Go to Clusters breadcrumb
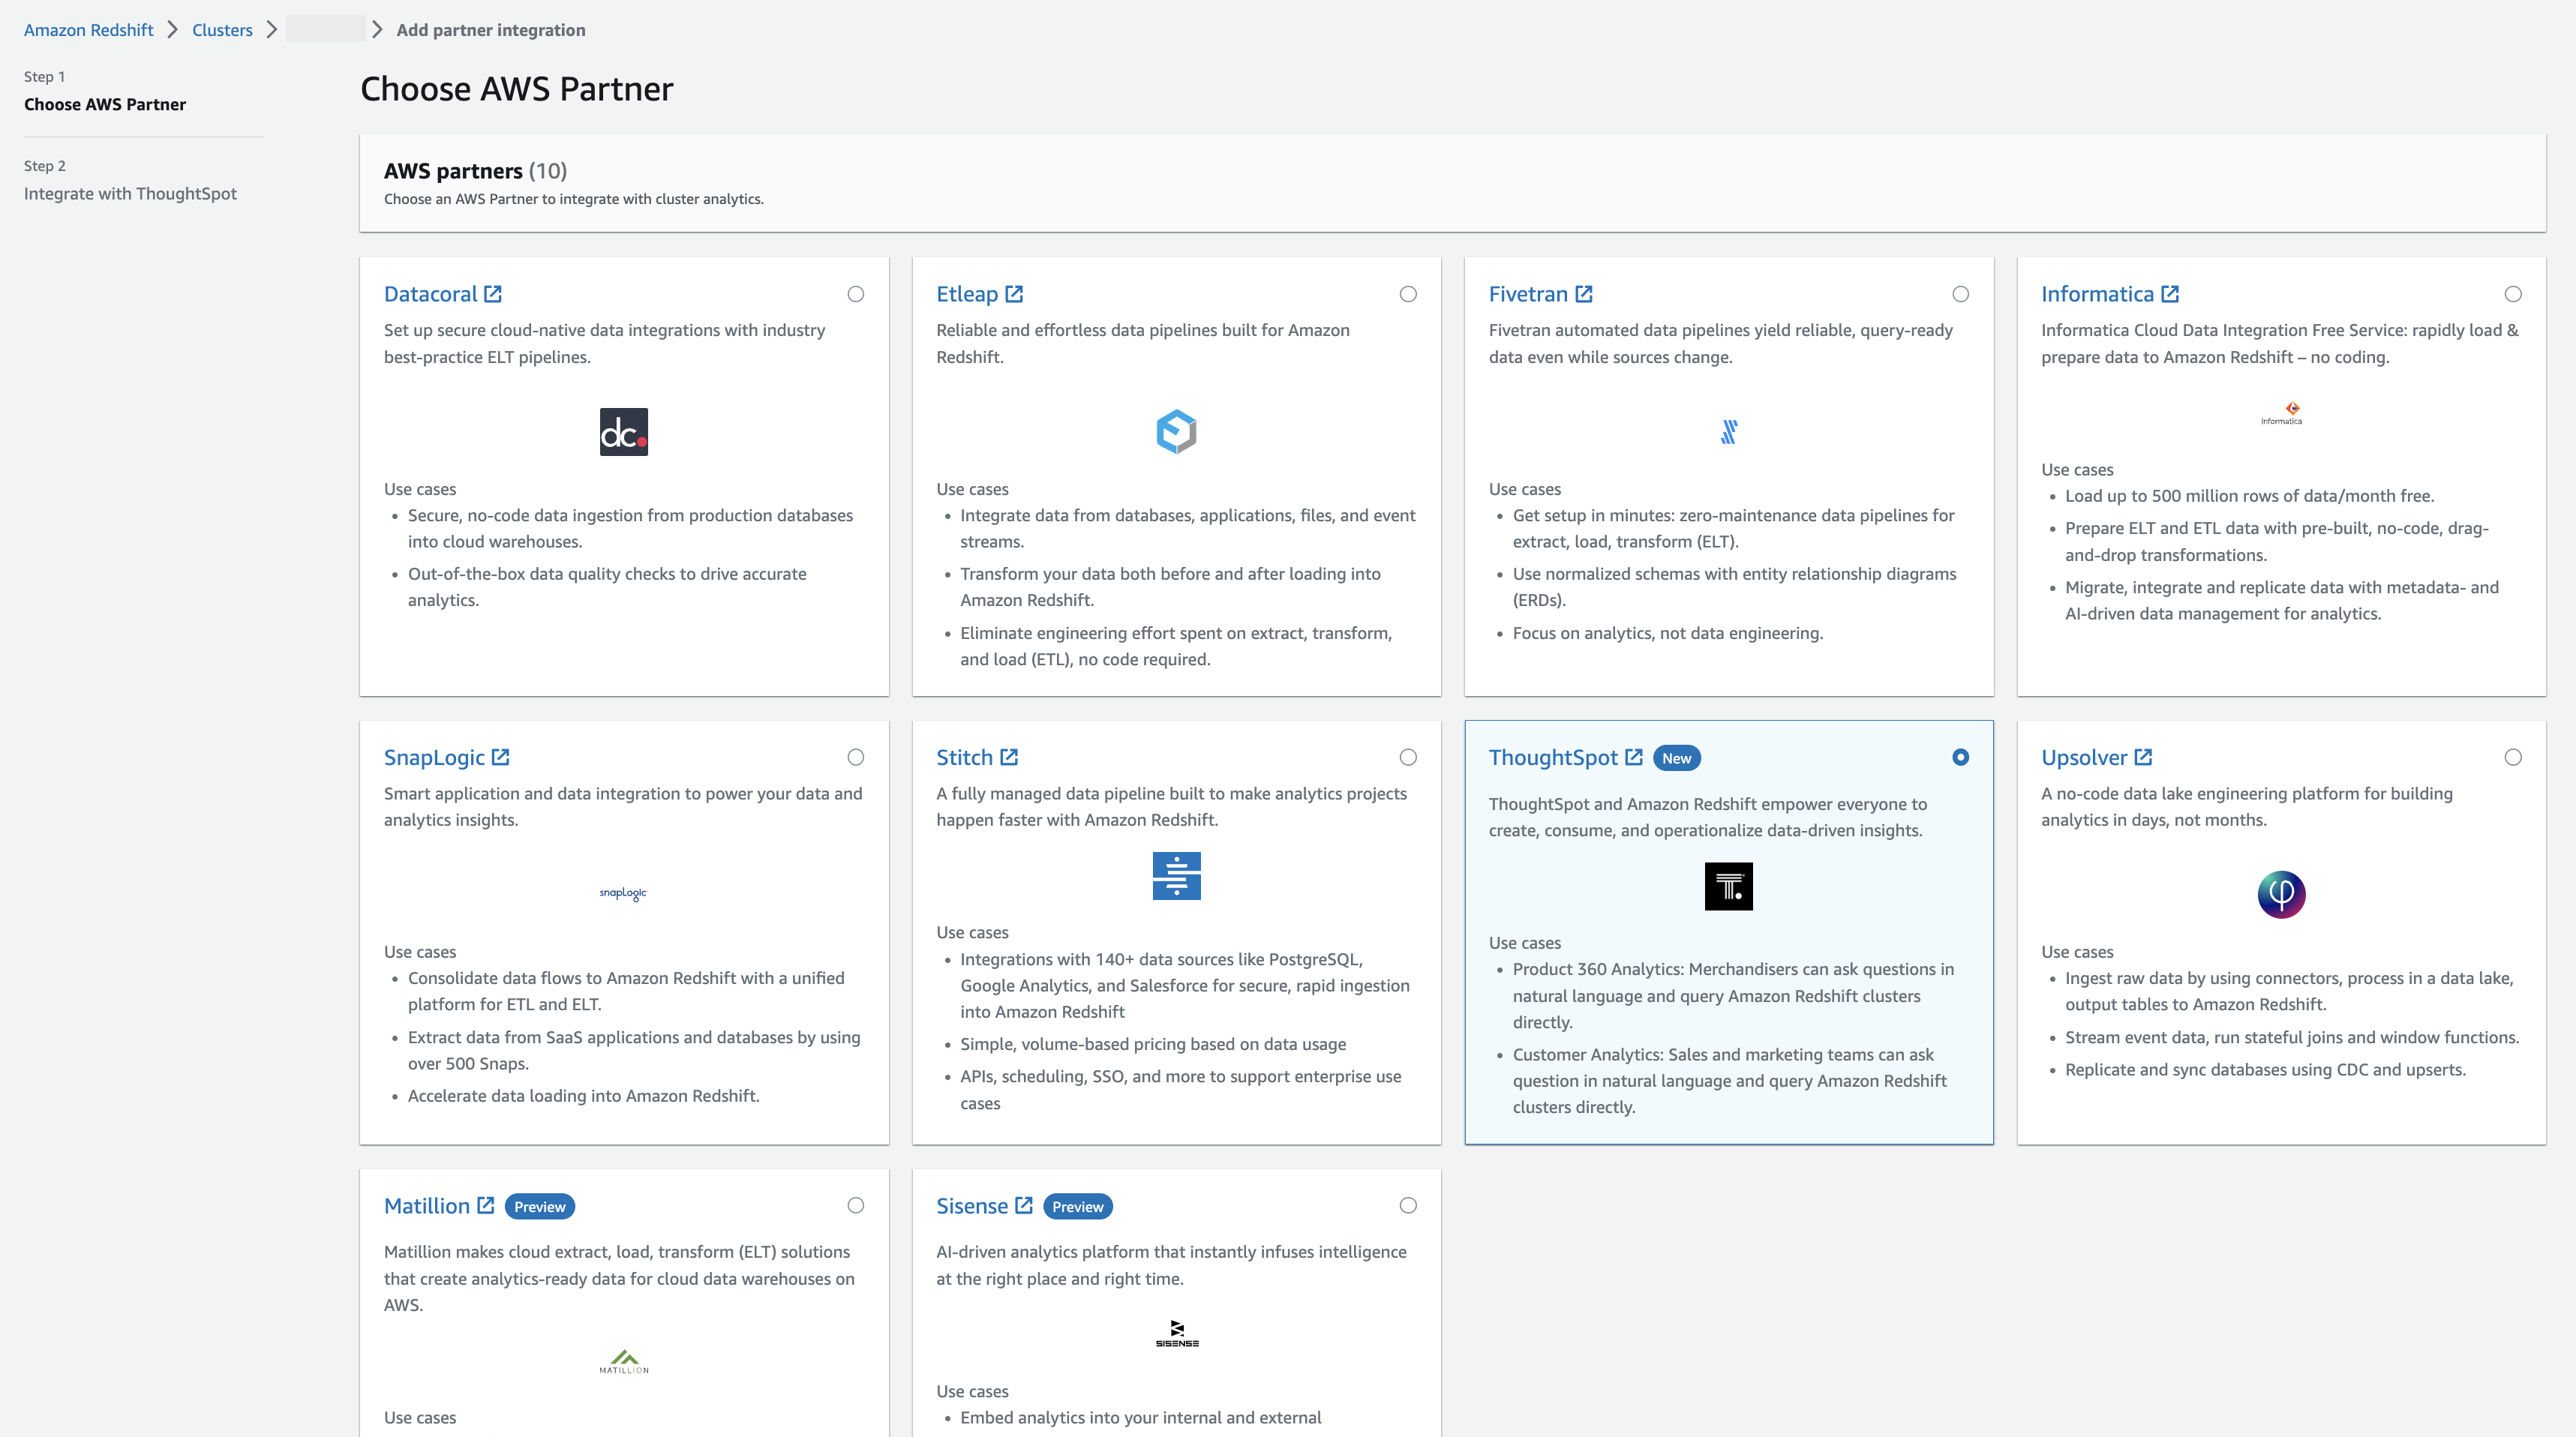 (x=222, y=30)
